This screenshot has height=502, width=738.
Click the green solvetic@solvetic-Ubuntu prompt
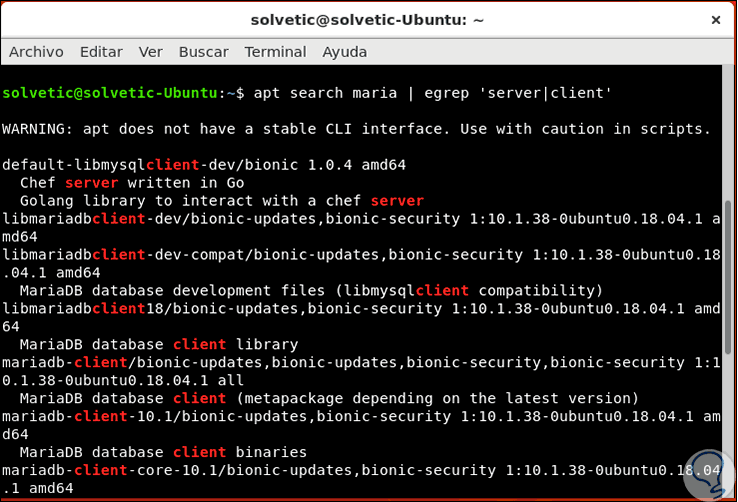(x=110, y=93)
